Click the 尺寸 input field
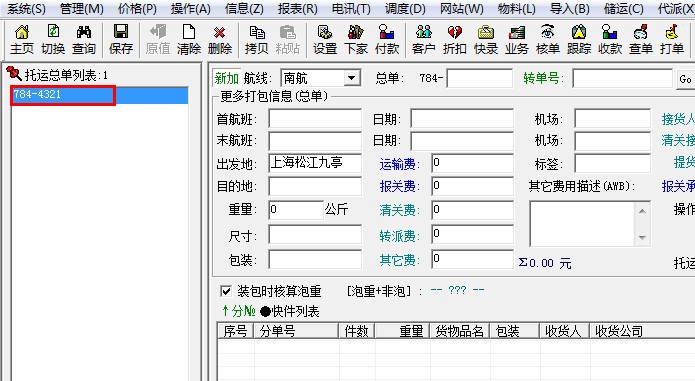 point(315,235)
